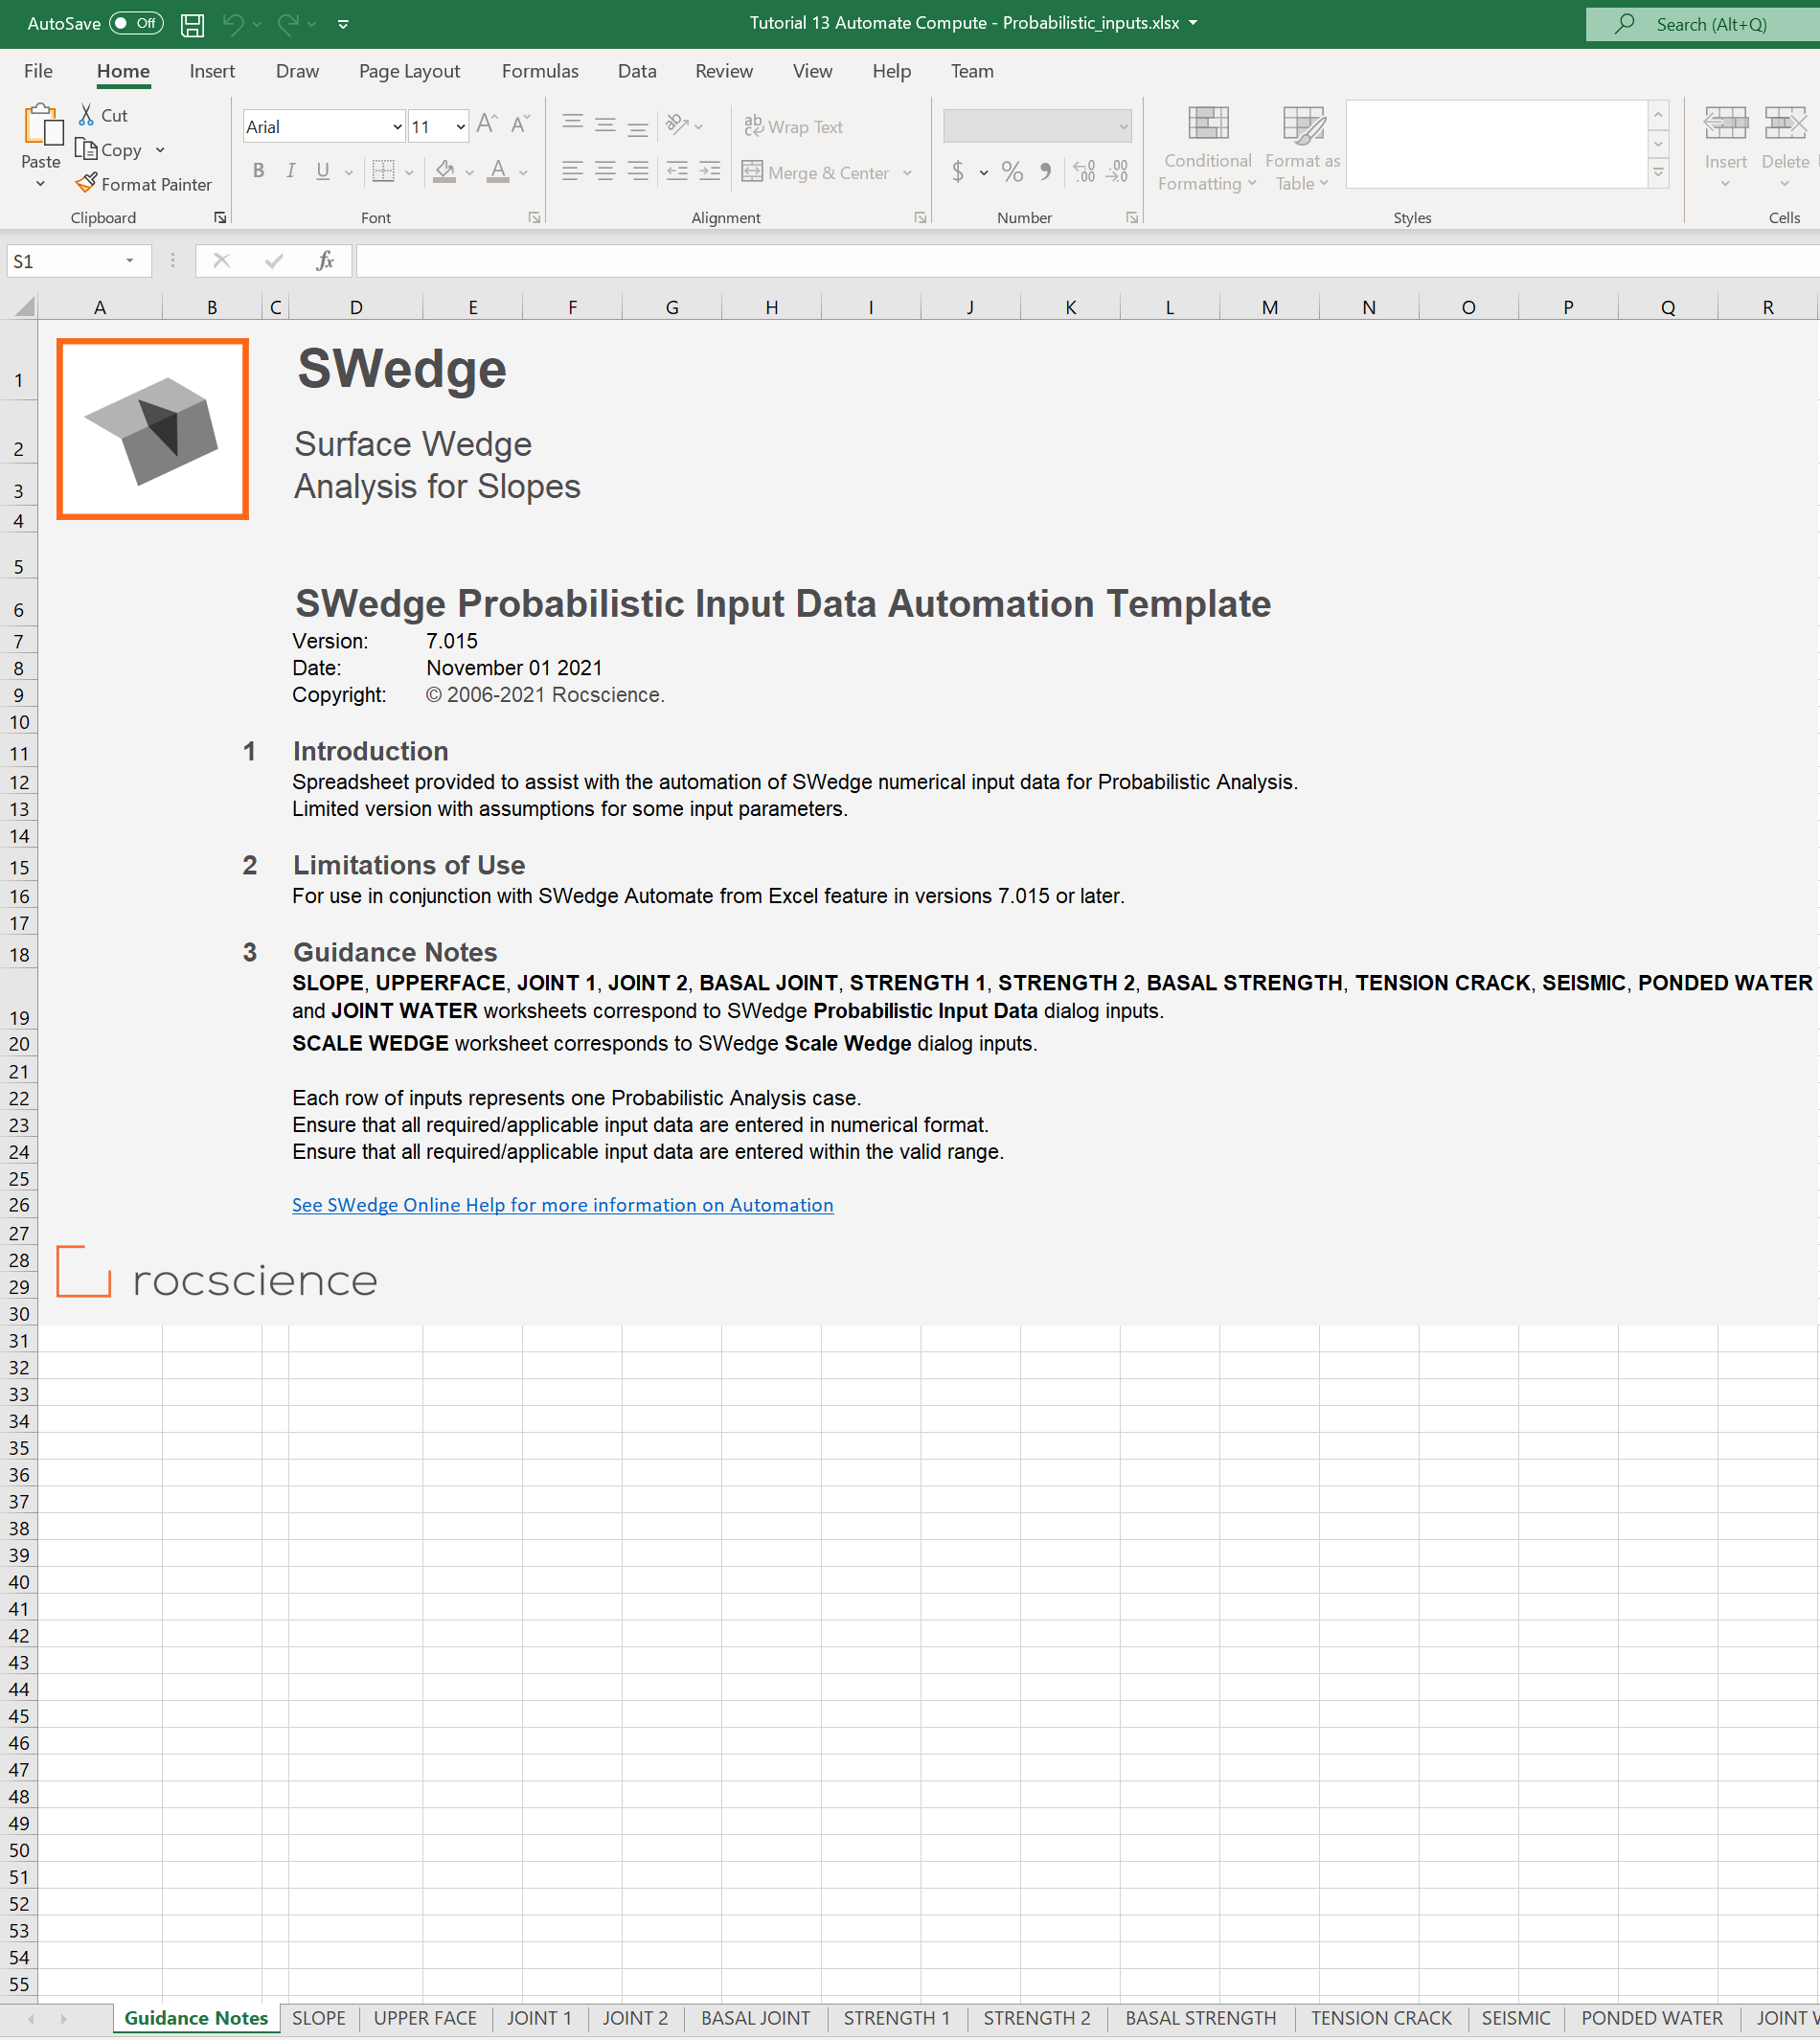The height and width of the screenshot is (2040, 1820).
Task: Open SWedge Online Help automation link
Action: pyautogui.click(x=562, y=1205)
